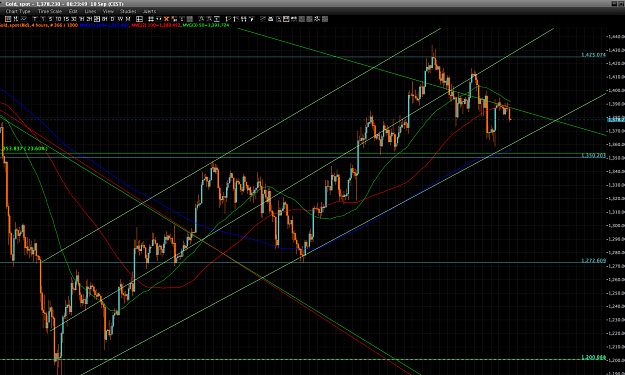Image resolution: width=625 pixels, height=375 pixels.
Task: Click the red-white chart icon in toolbar
Action: tap(286, 19)
